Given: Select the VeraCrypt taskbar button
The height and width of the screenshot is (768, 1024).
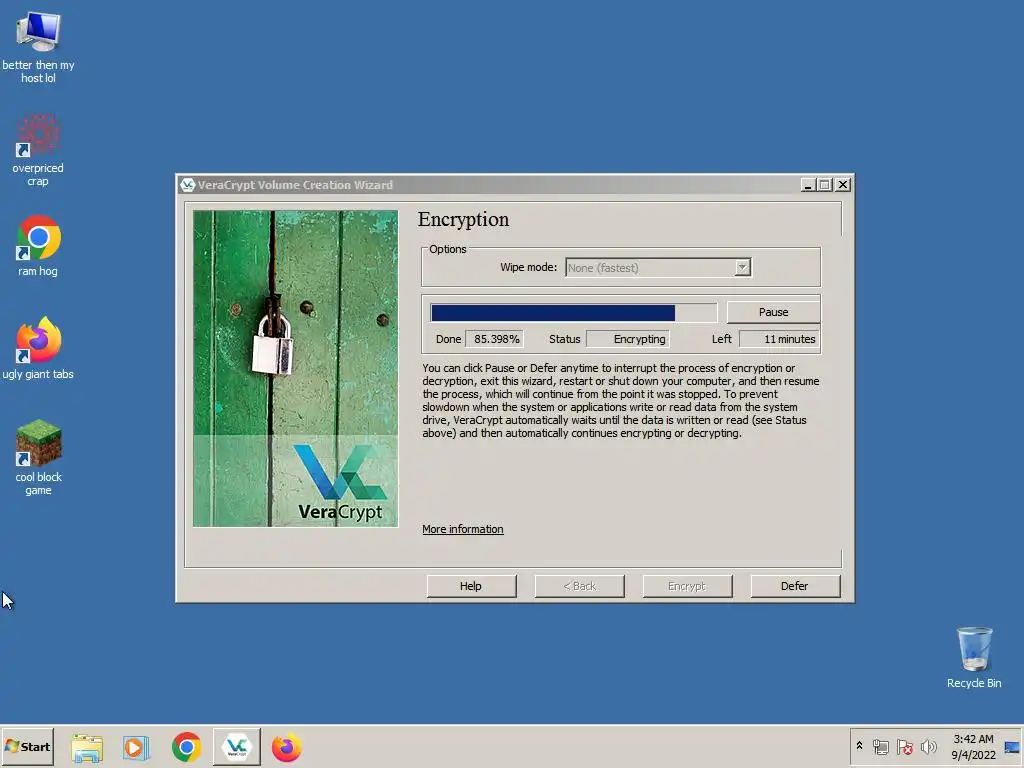Looking at the screenshot, I should [236, 746].
